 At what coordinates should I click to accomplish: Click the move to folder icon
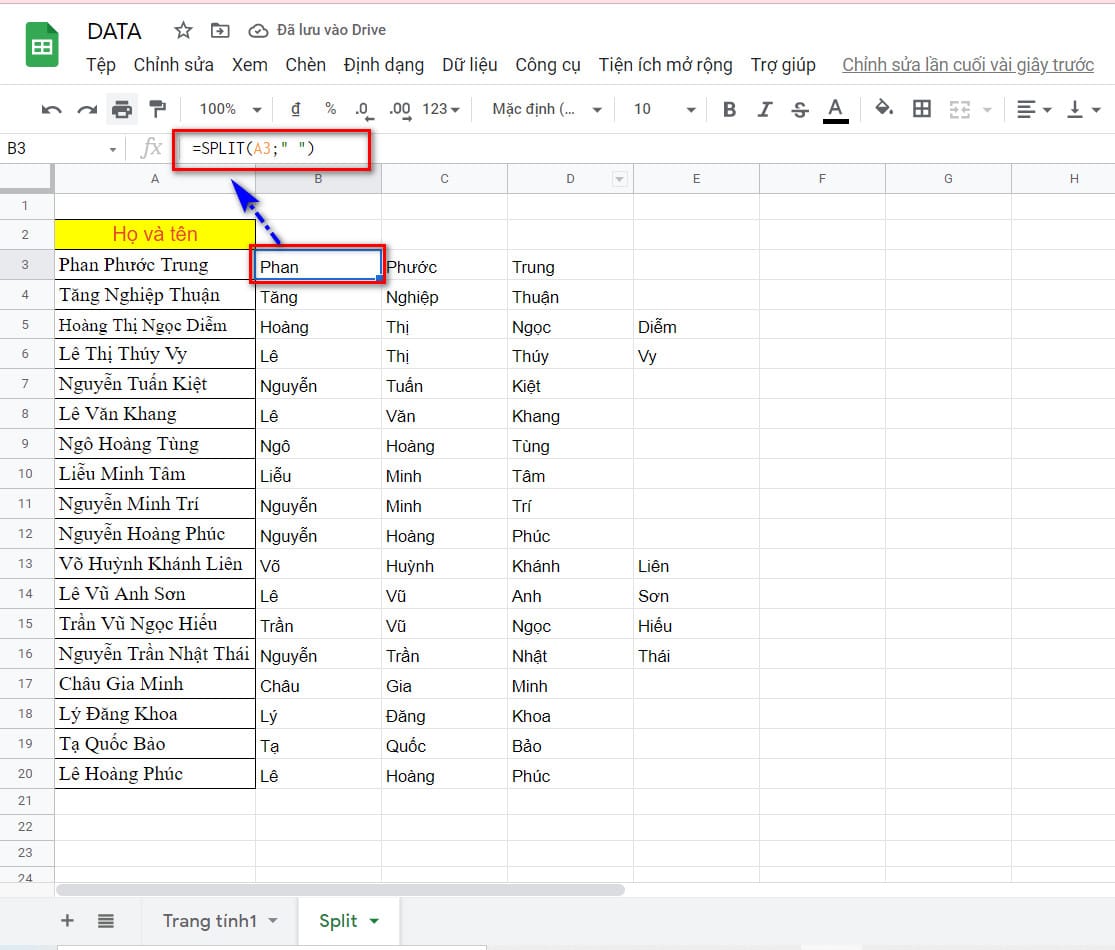[220, 31]
